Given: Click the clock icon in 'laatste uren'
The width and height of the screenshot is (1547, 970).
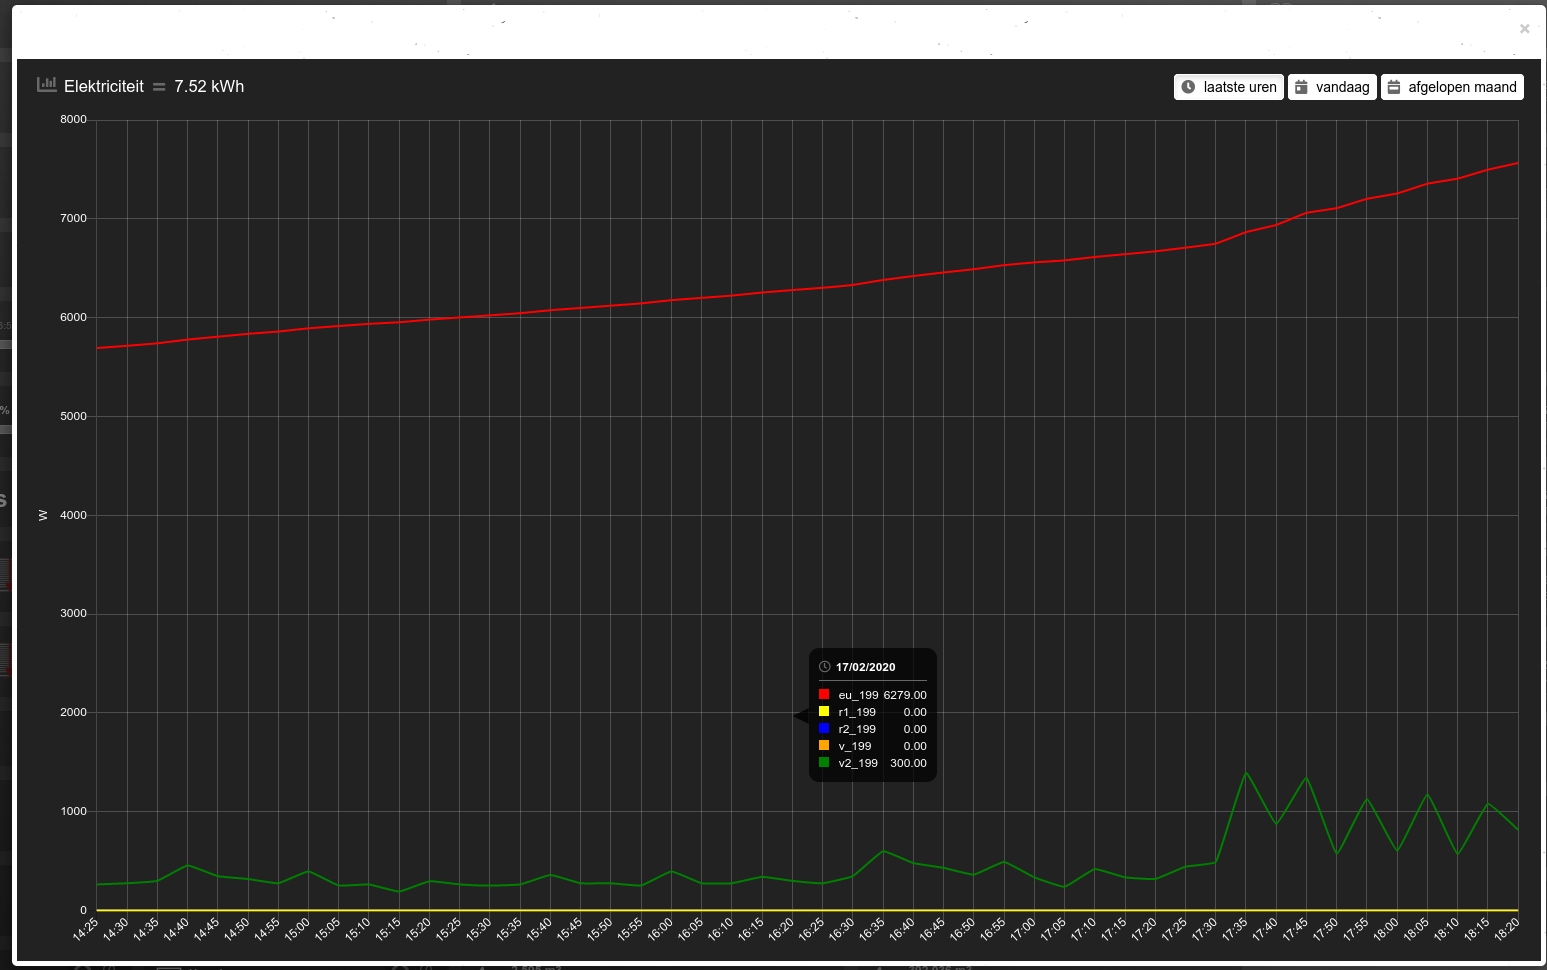Looking at the screenshot, I should click(1188, 87).
